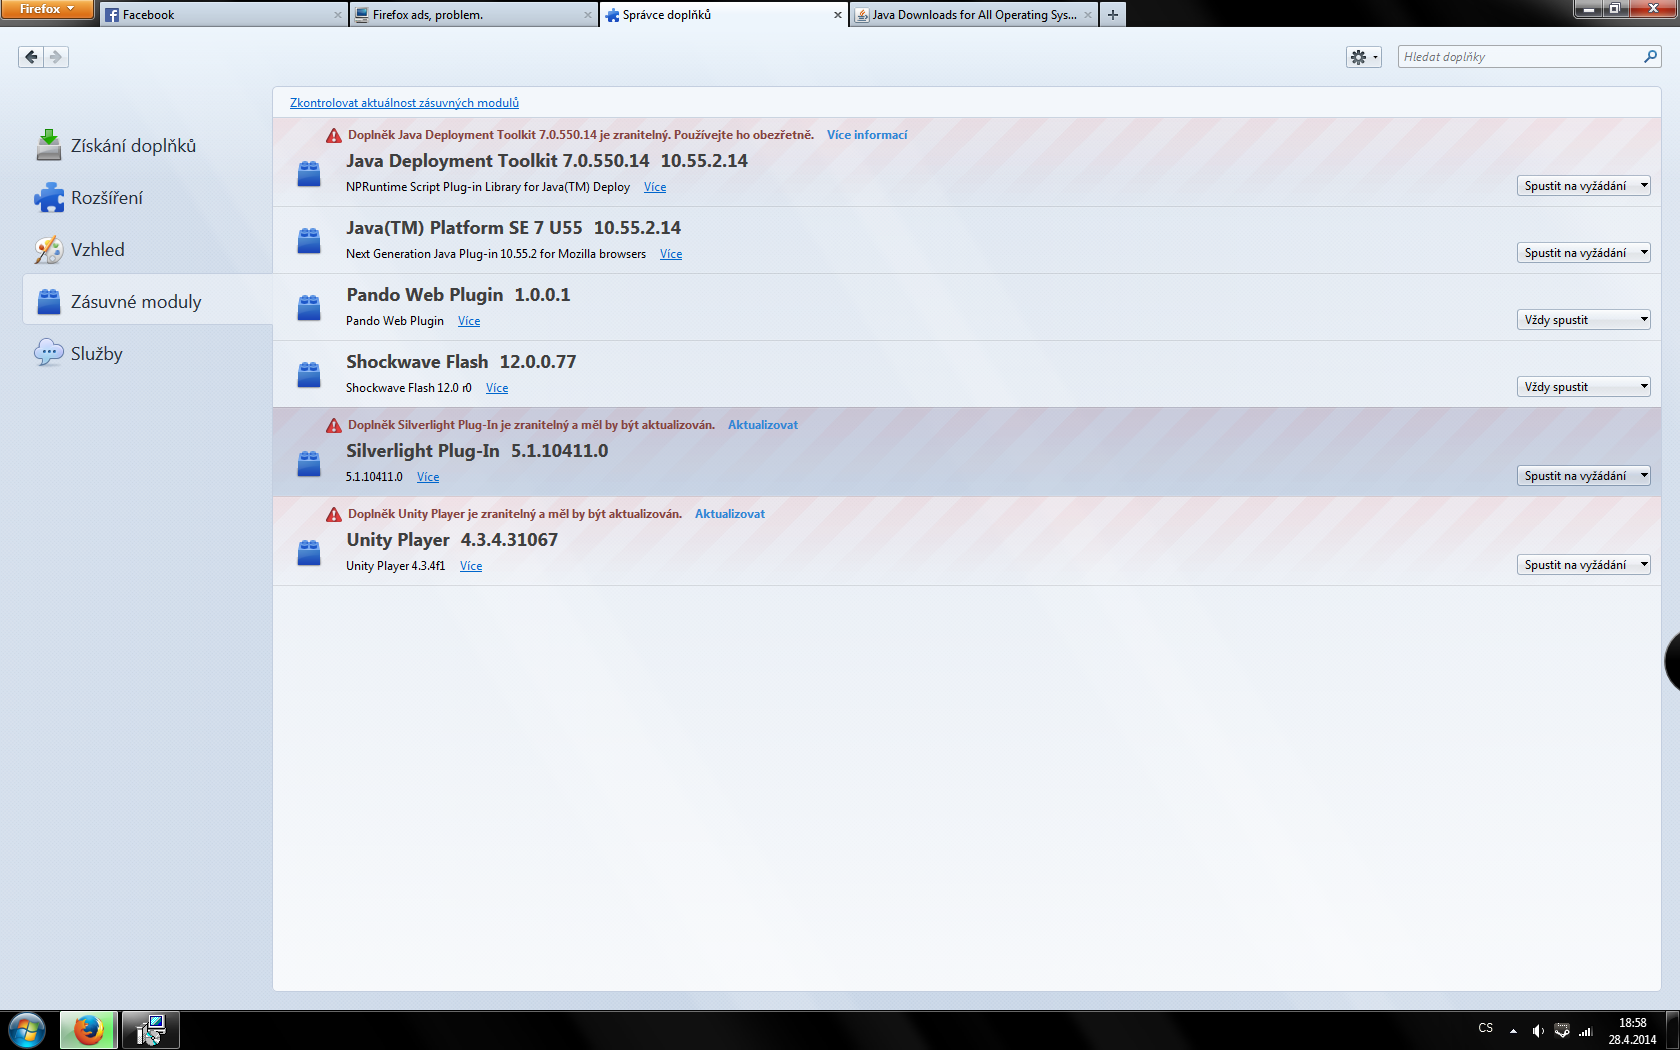Click the Firefox taskbar icon
This screenshot has width=1680, height=1050.
88,1030
